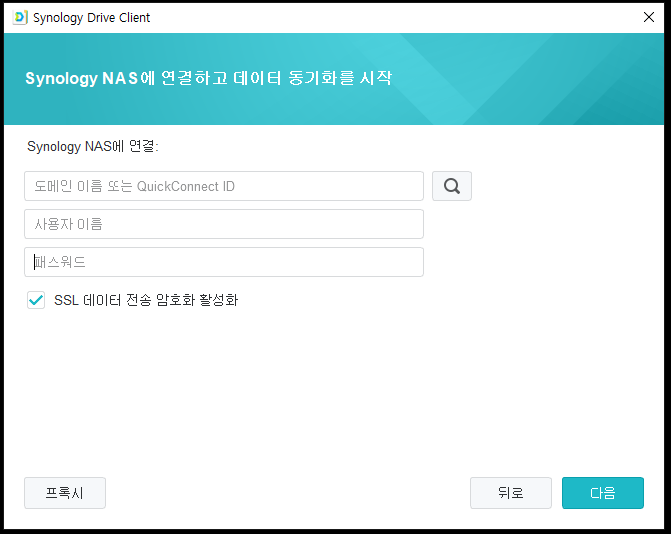Open 프록시 settings button
The height and width of the screenshot is (534, 671).
click(x=65, y=493)
